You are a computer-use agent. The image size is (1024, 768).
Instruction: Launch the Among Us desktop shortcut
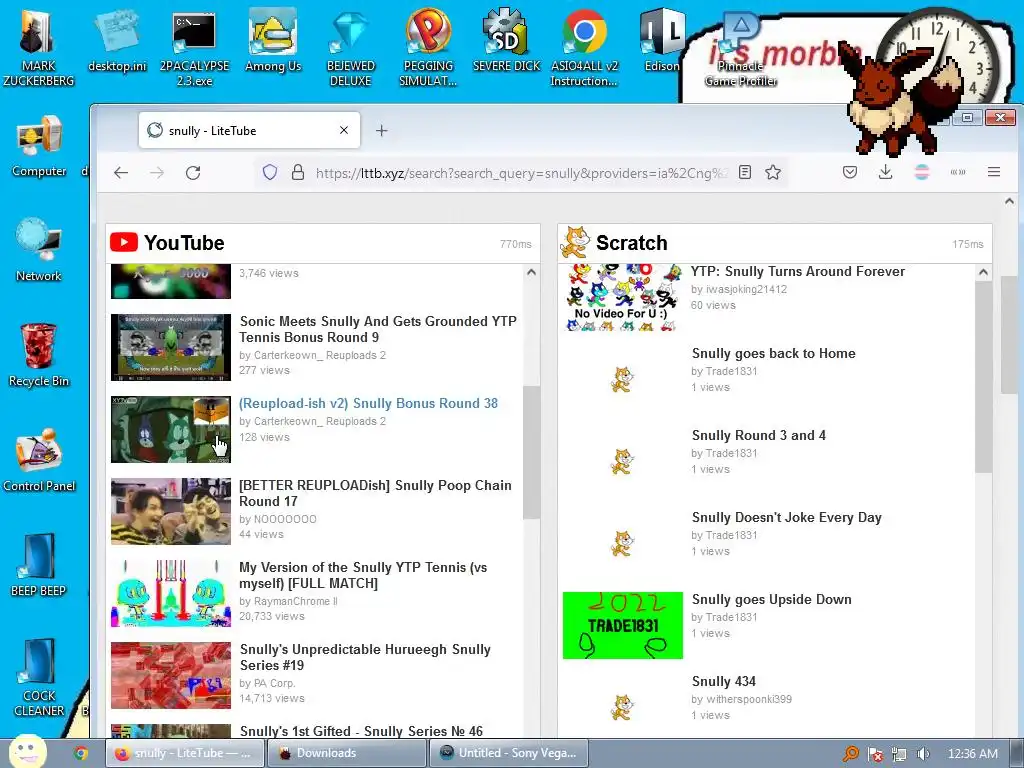(x=272, y=42)
